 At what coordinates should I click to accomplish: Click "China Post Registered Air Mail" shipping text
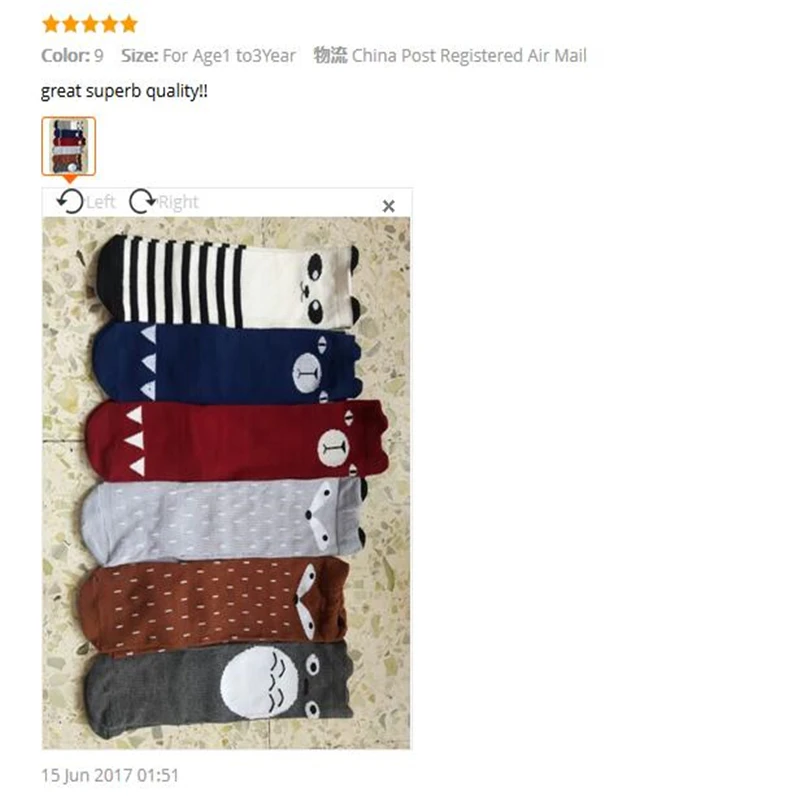469,56
